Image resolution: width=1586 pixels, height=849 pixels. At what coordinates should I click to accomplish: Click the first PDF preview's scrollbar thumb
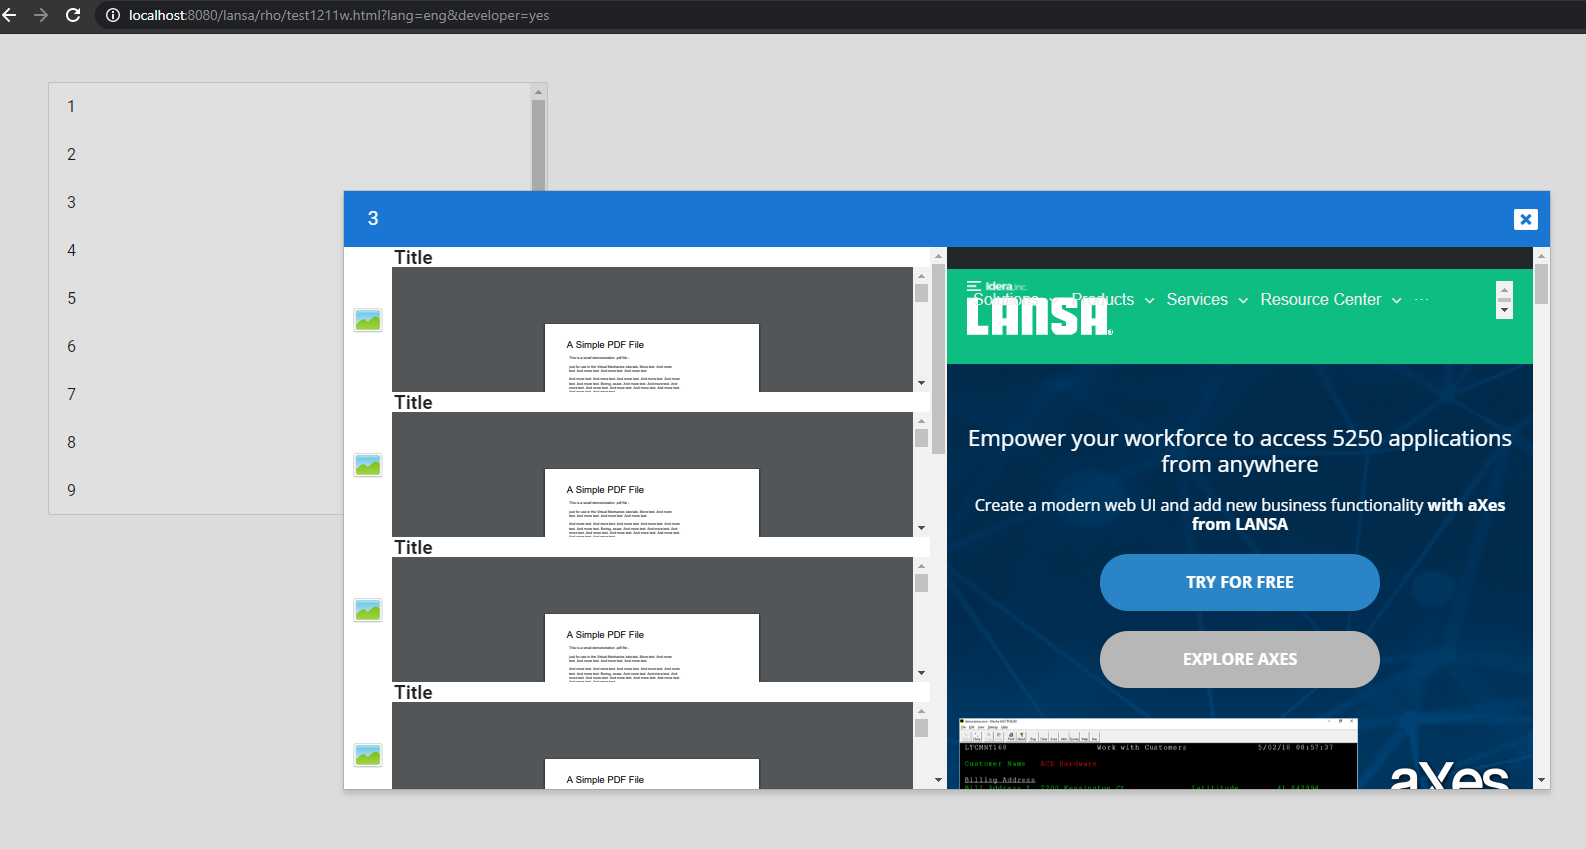point(921,293)
